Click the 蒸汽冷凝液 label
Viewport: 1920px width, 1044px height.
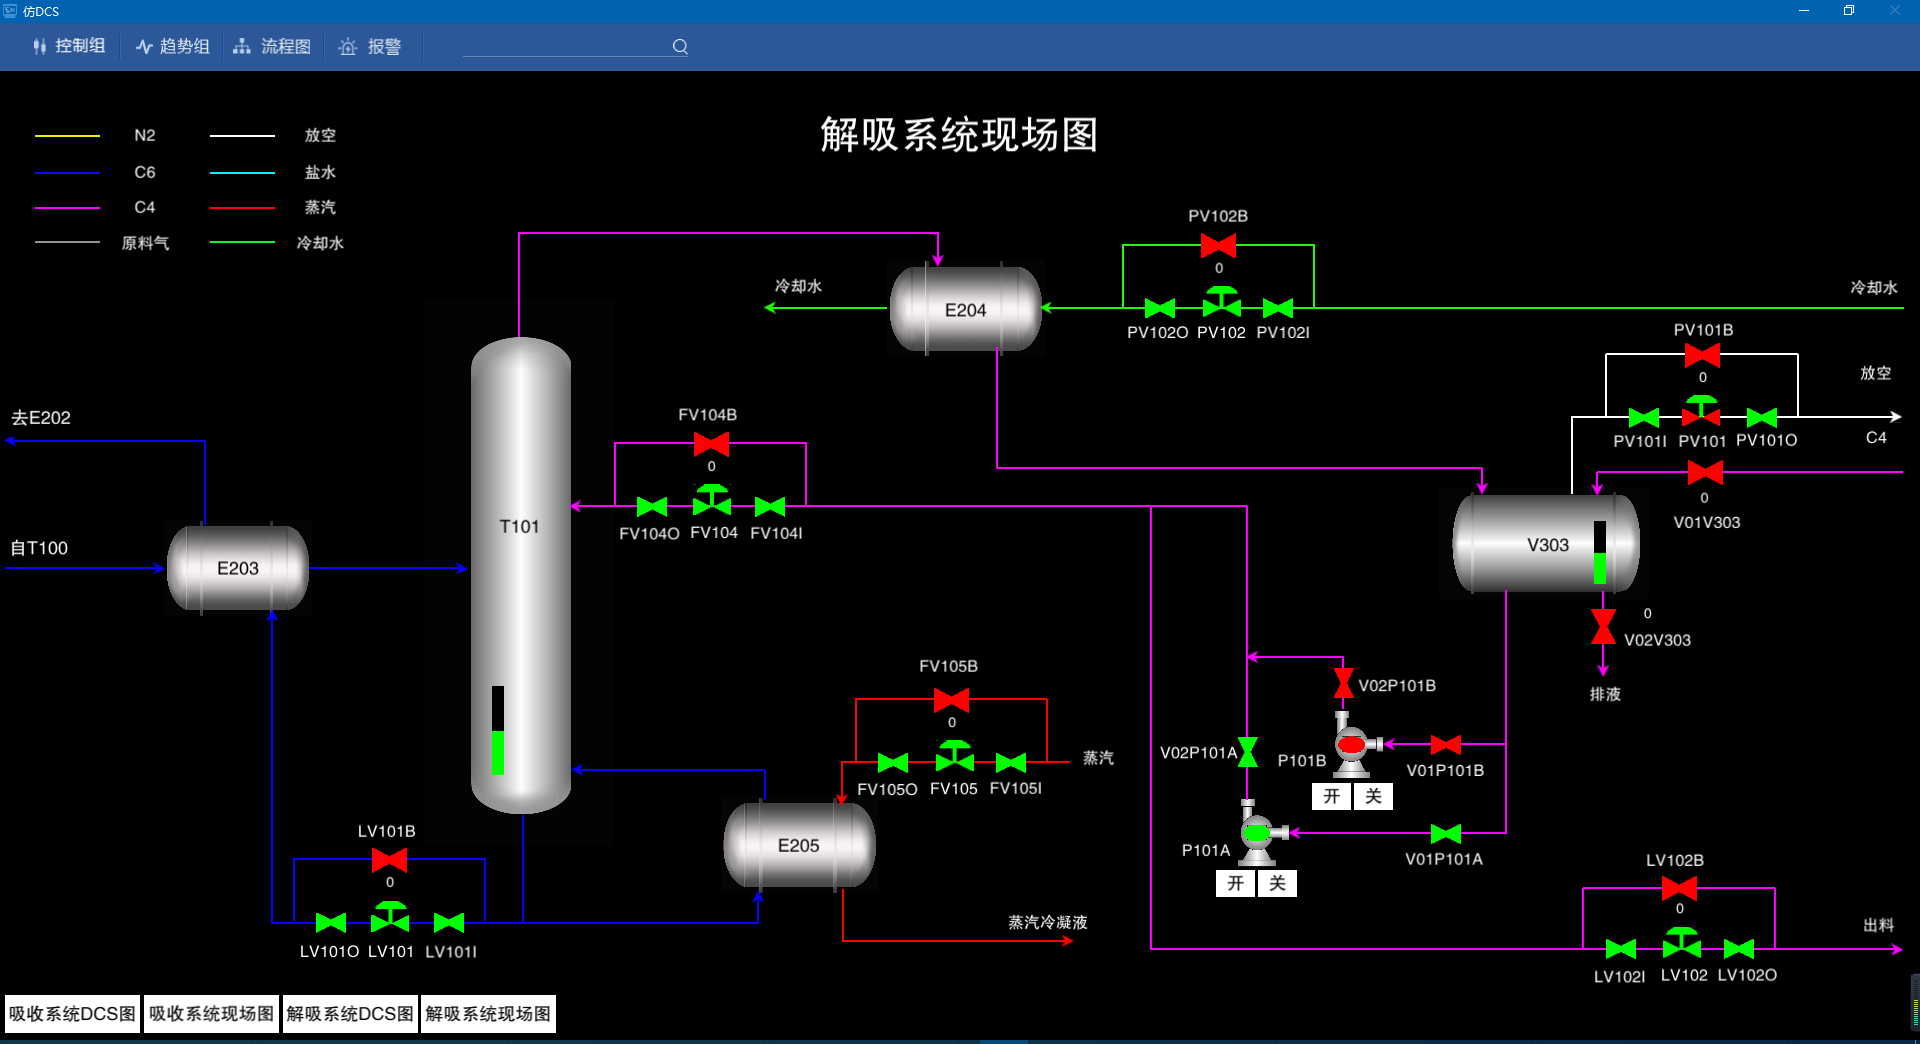tap(1047, 922)
